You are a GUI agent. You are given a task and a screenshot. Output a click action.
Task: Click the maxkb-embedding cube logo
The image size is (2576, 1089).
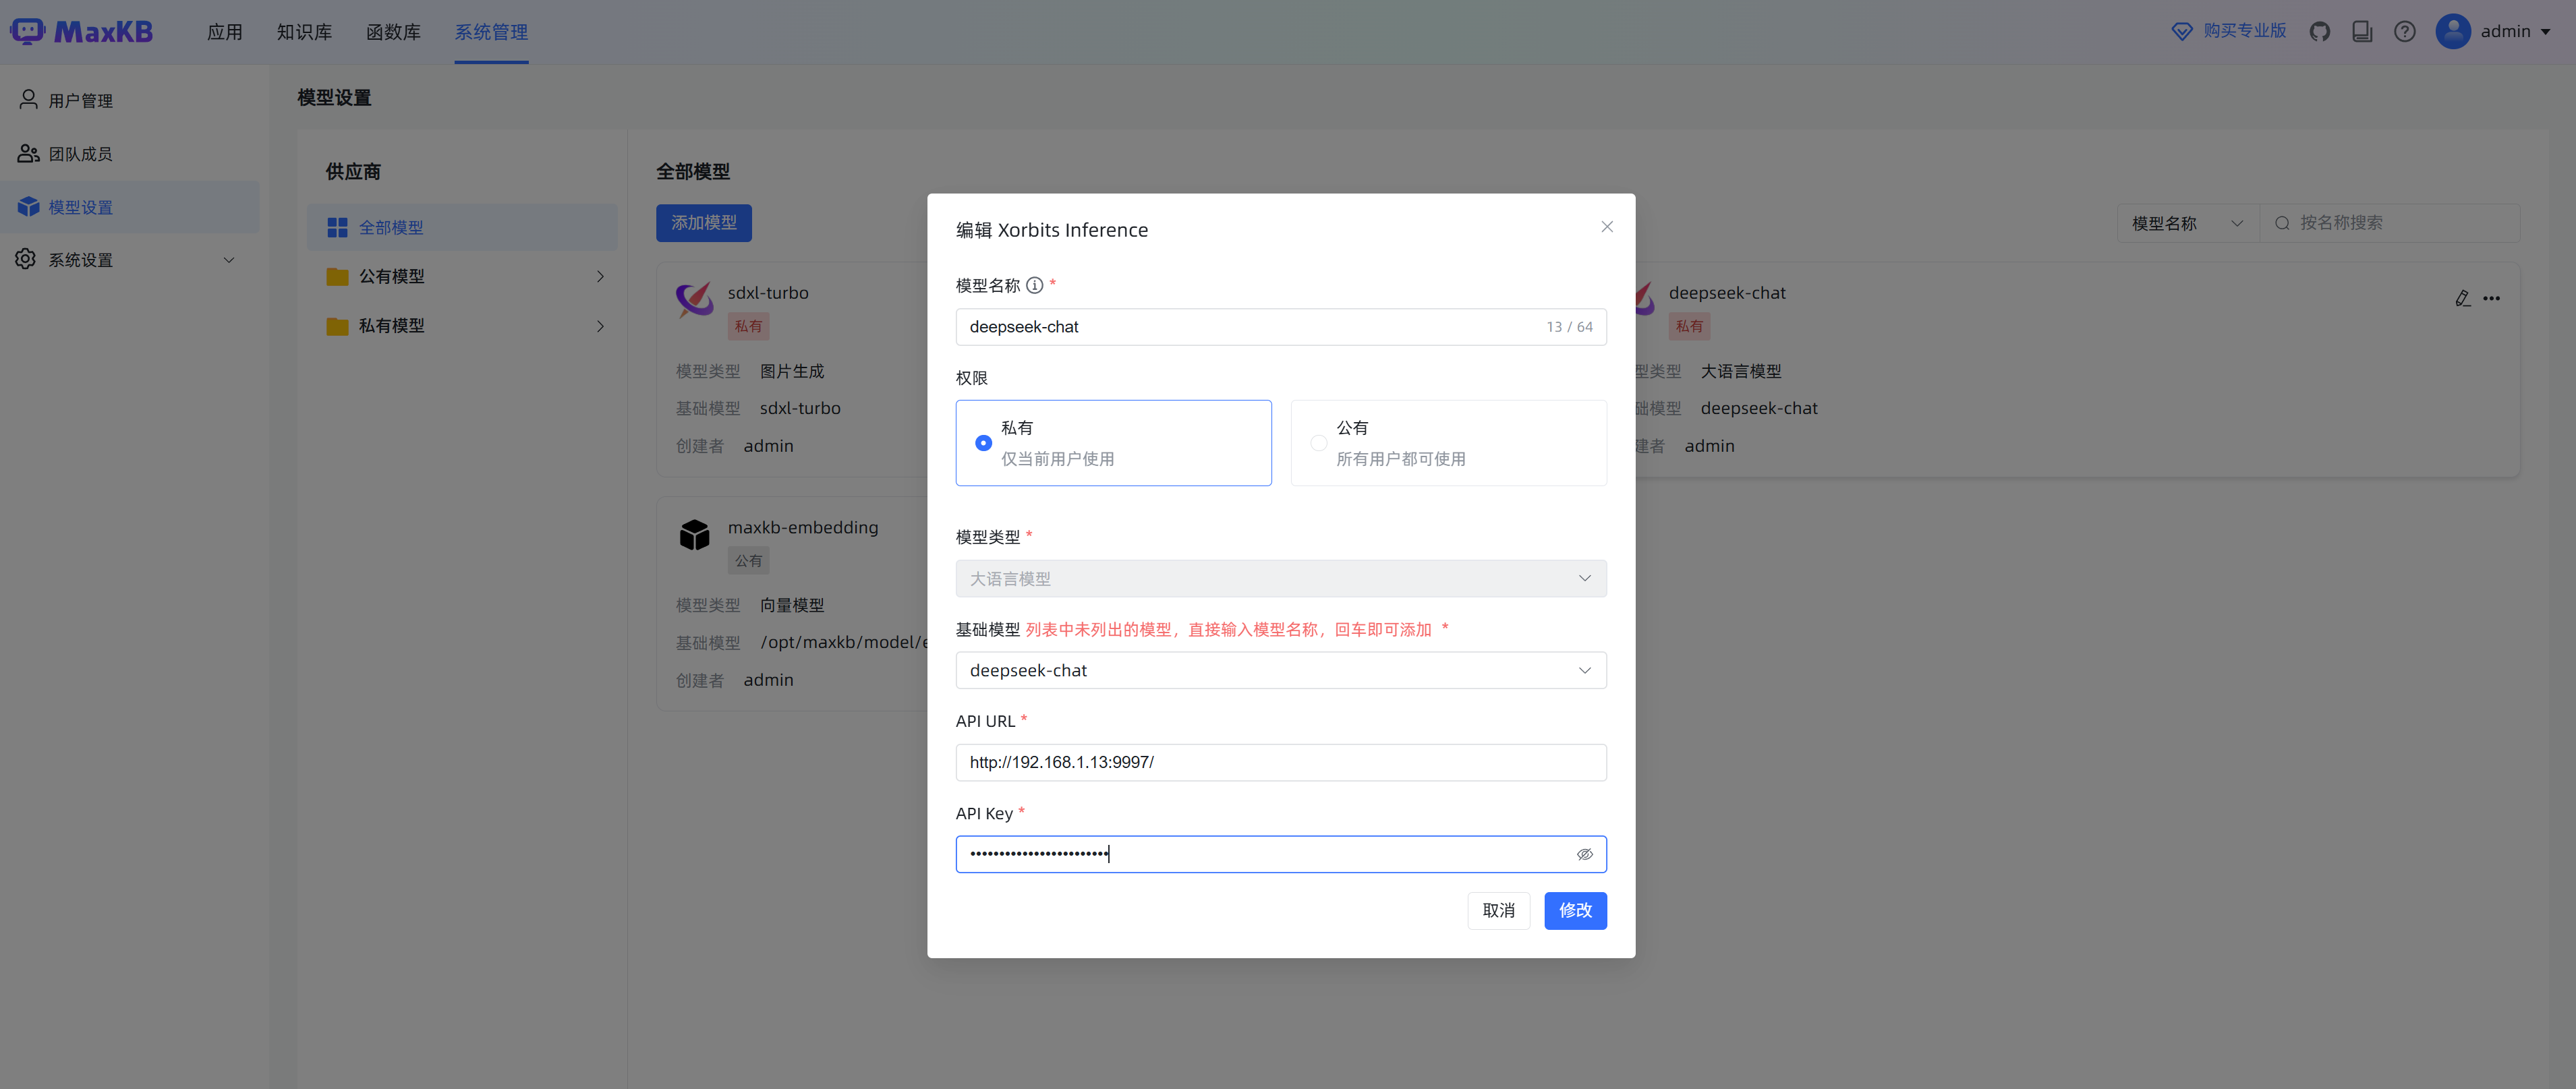[694, 534]
